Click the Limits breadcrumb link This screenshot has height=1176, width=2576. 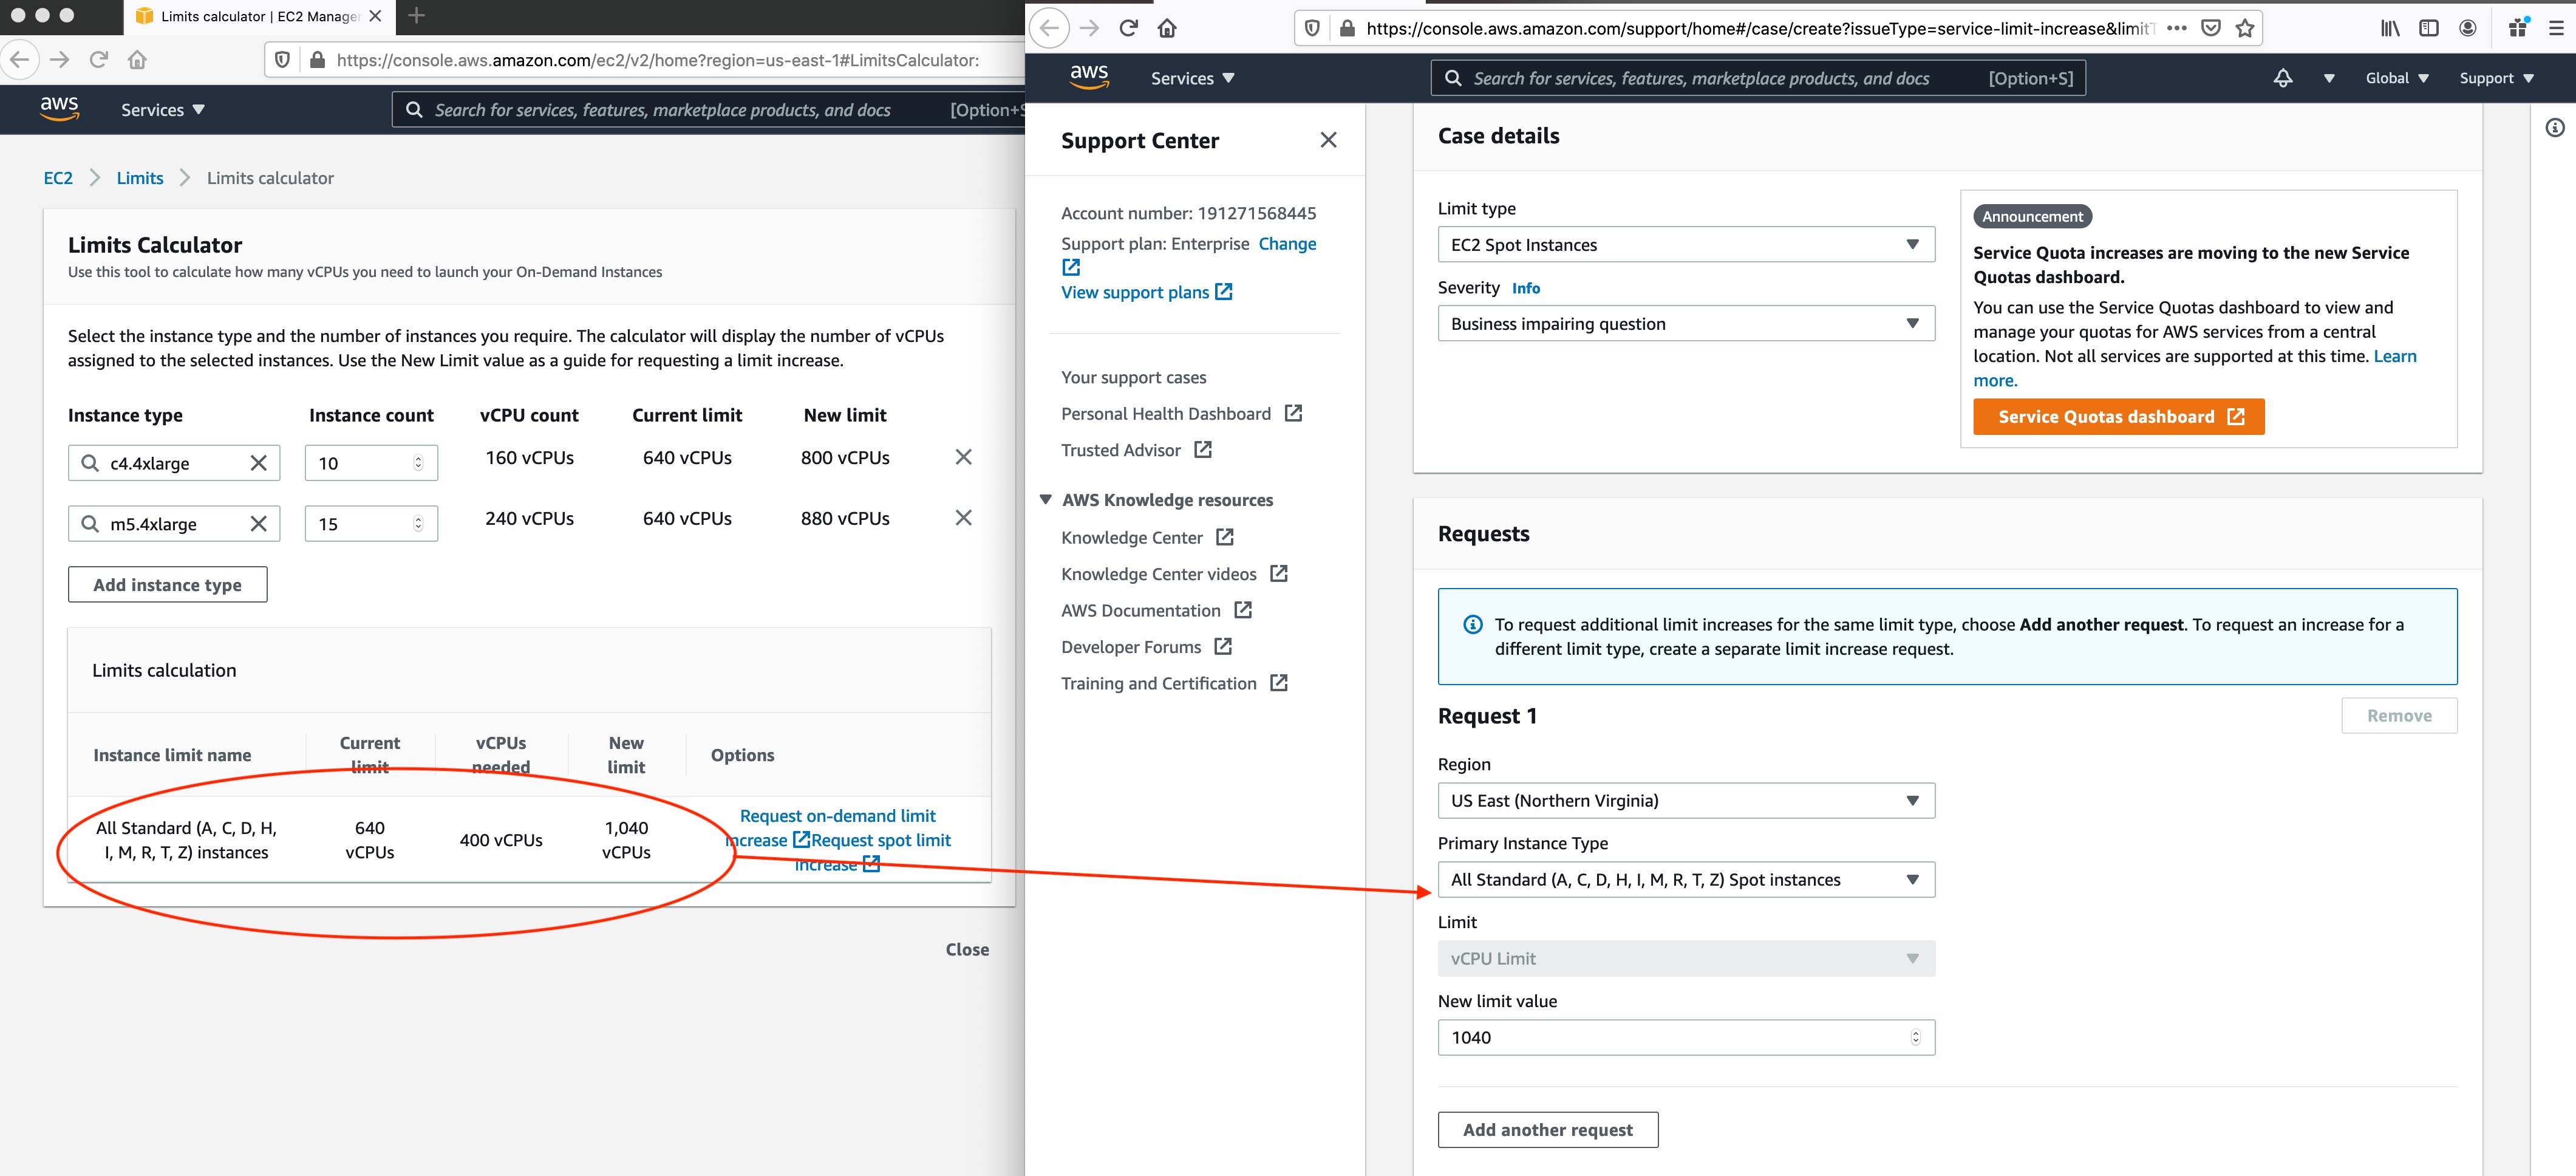tap(140, 178)
